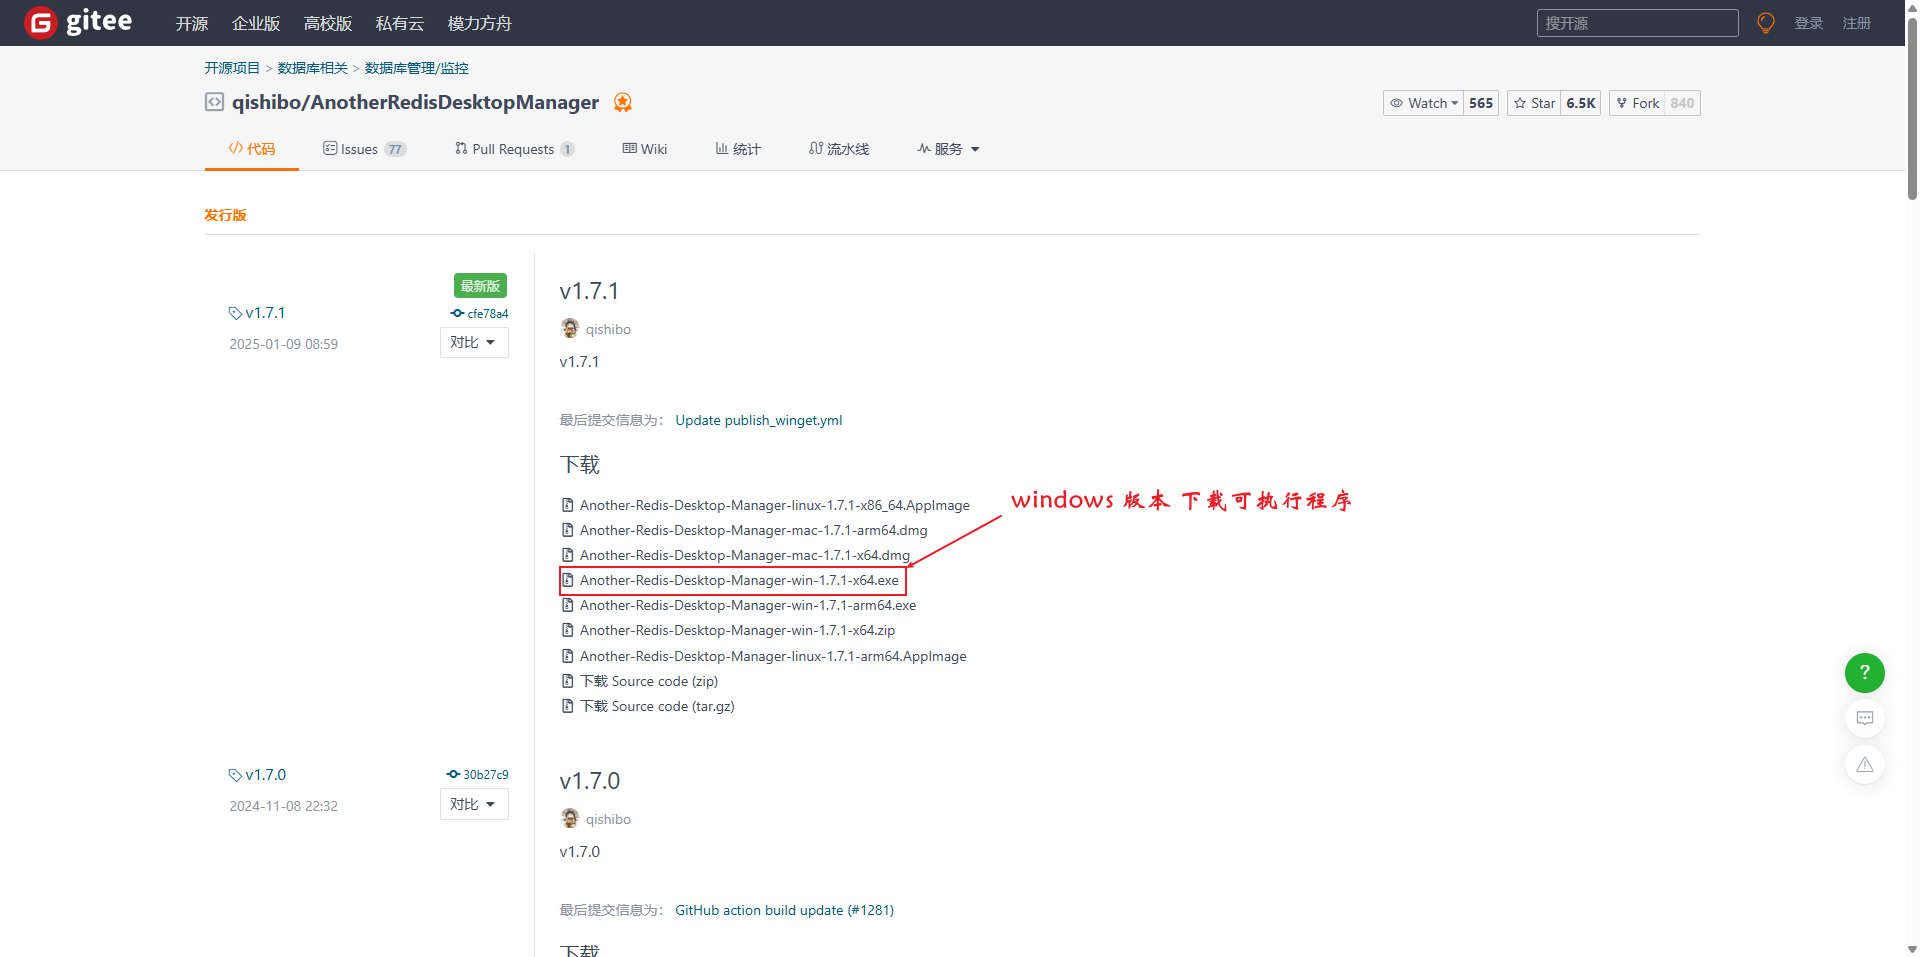Download the linux-1.7.1-arm64.AppImage file

(773, 656)
